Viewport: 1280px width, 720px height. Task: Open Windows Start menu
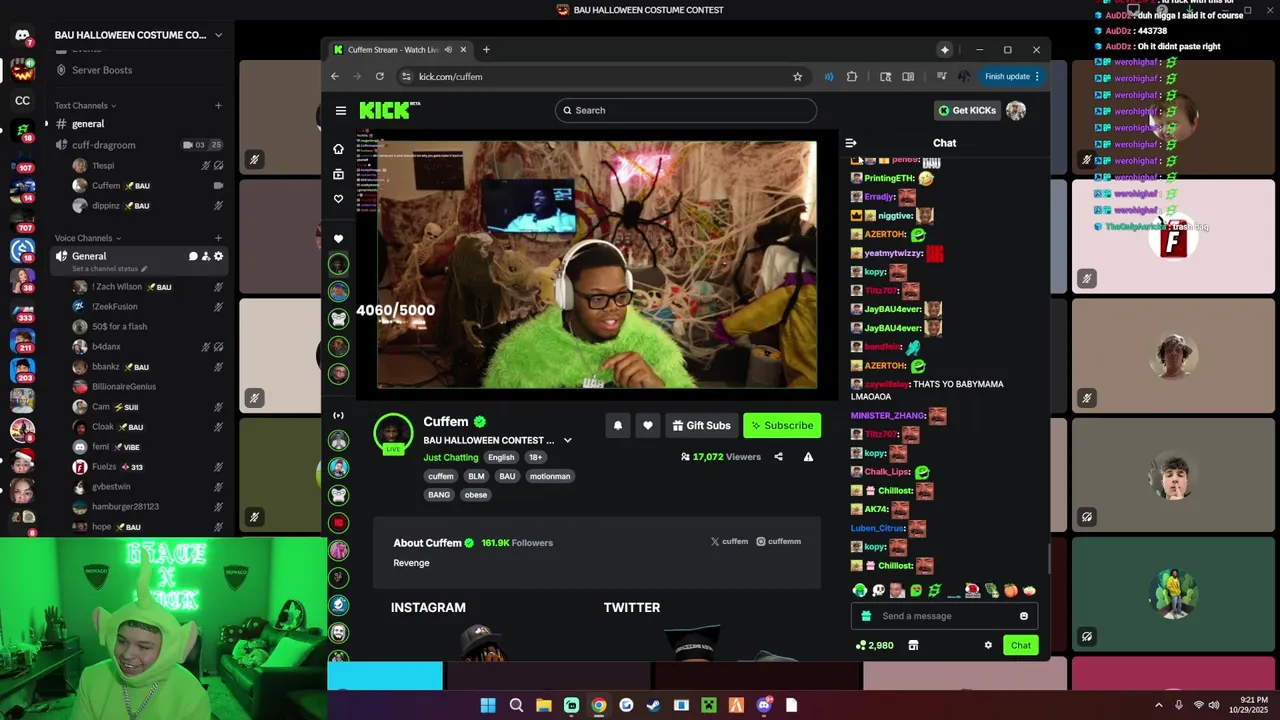488,705
